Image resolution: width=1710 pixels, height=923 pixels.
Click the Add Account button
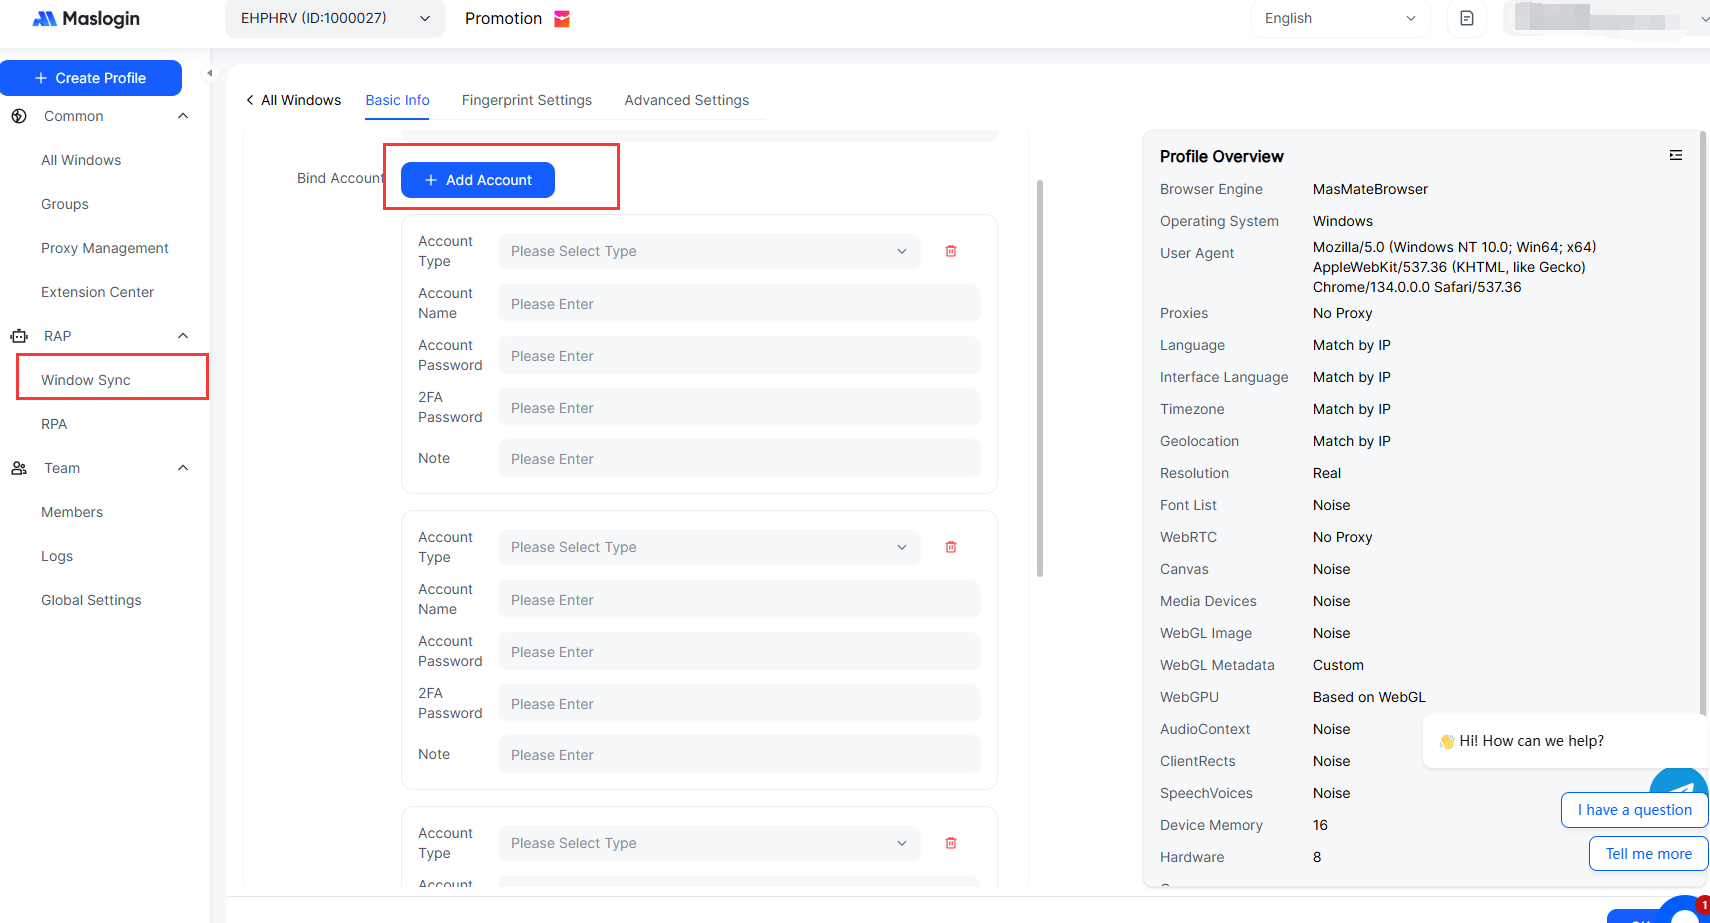click(478, 180)
